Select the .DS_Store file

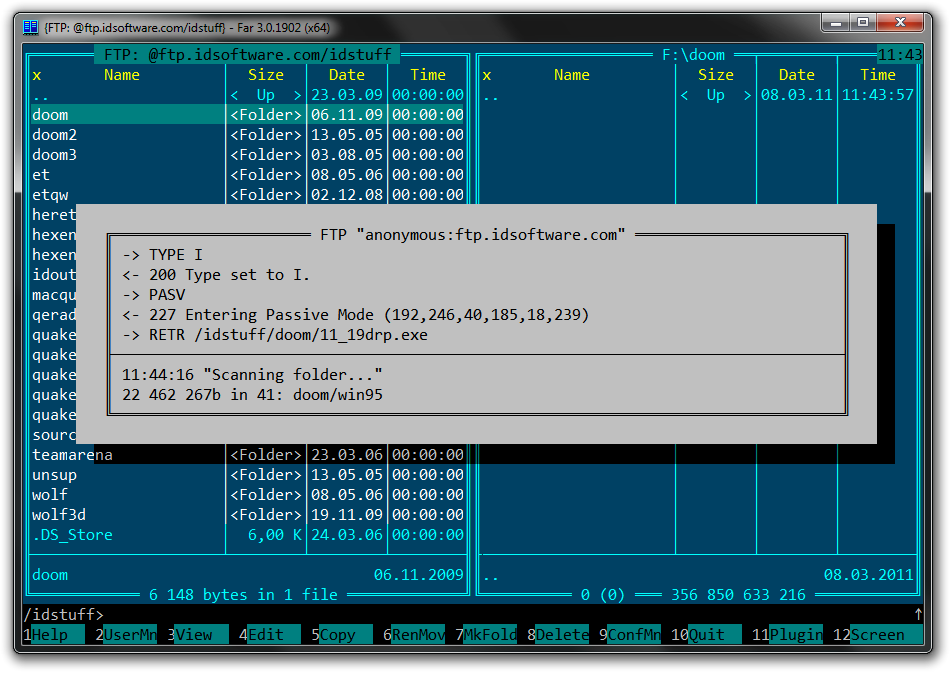[72, 535]
